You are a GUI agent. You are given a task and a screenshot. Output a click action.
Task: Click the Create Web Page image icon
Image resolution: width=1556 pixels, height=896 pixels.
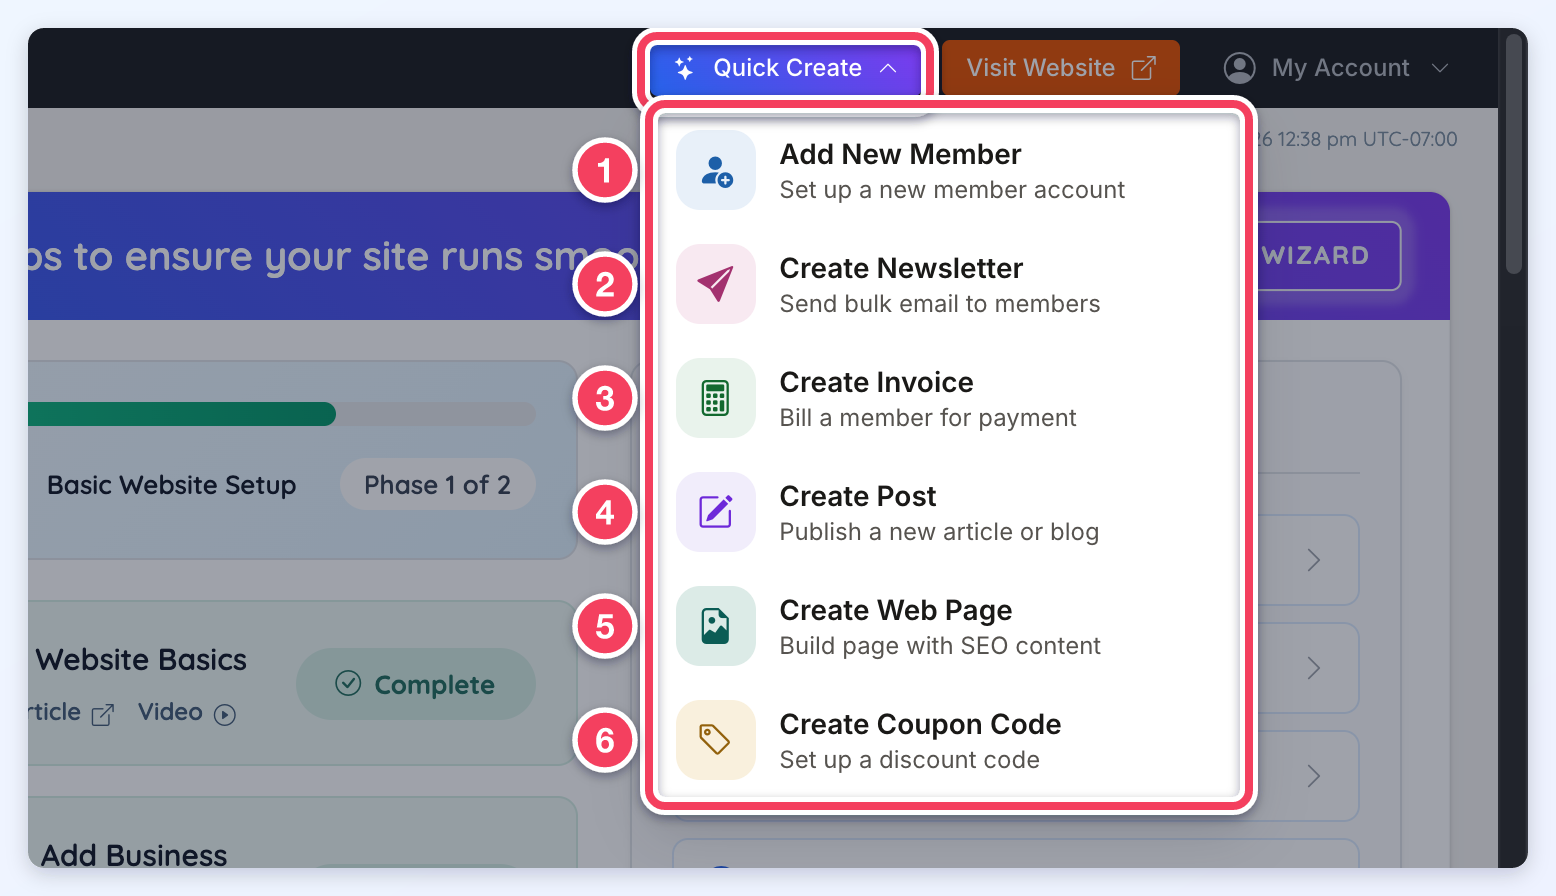click(716, 626)
